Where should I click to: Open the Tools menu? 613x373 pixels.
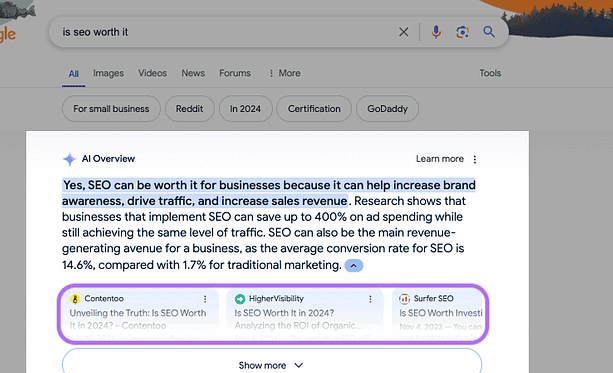490,73
